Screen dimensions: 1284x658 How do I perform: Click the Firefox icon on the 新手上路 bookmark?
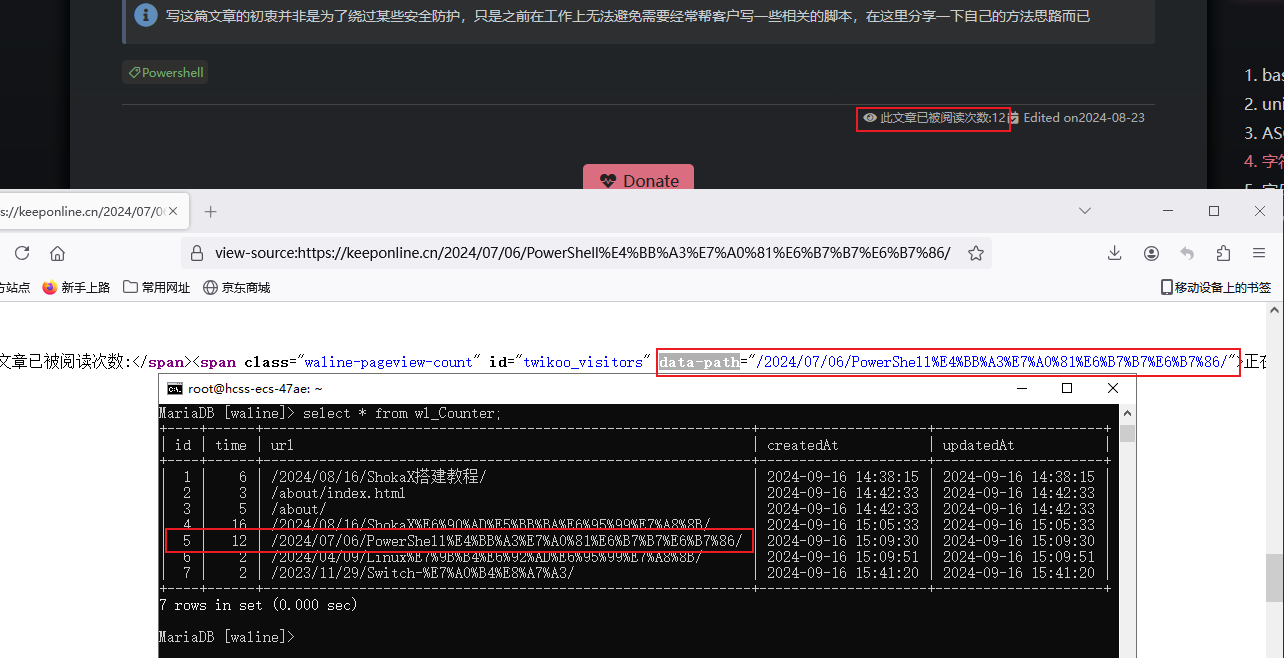[50, 288]
